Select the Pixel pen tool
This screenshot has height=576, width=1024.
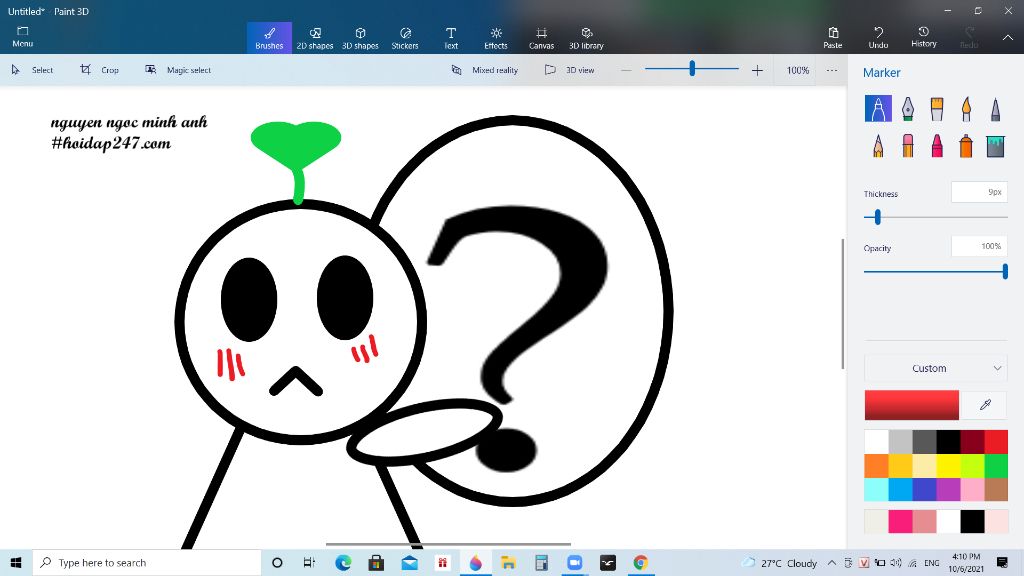pos(995,108)
